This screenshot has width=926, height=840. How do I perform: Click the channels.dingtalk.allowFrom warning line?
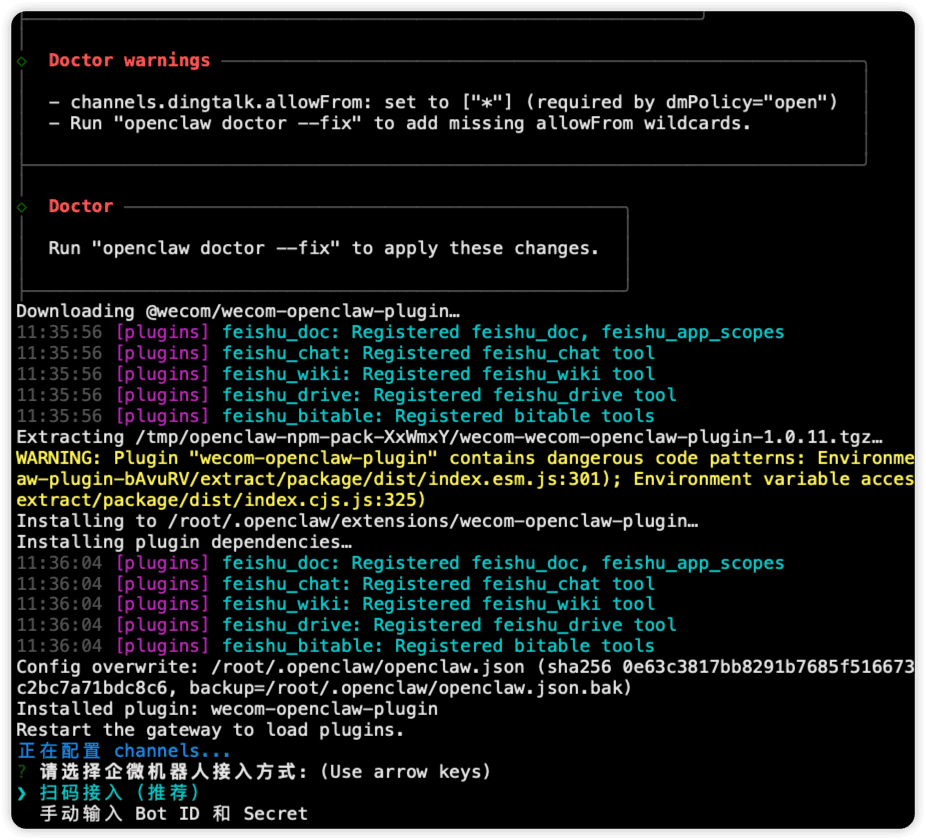click(443, 102)
